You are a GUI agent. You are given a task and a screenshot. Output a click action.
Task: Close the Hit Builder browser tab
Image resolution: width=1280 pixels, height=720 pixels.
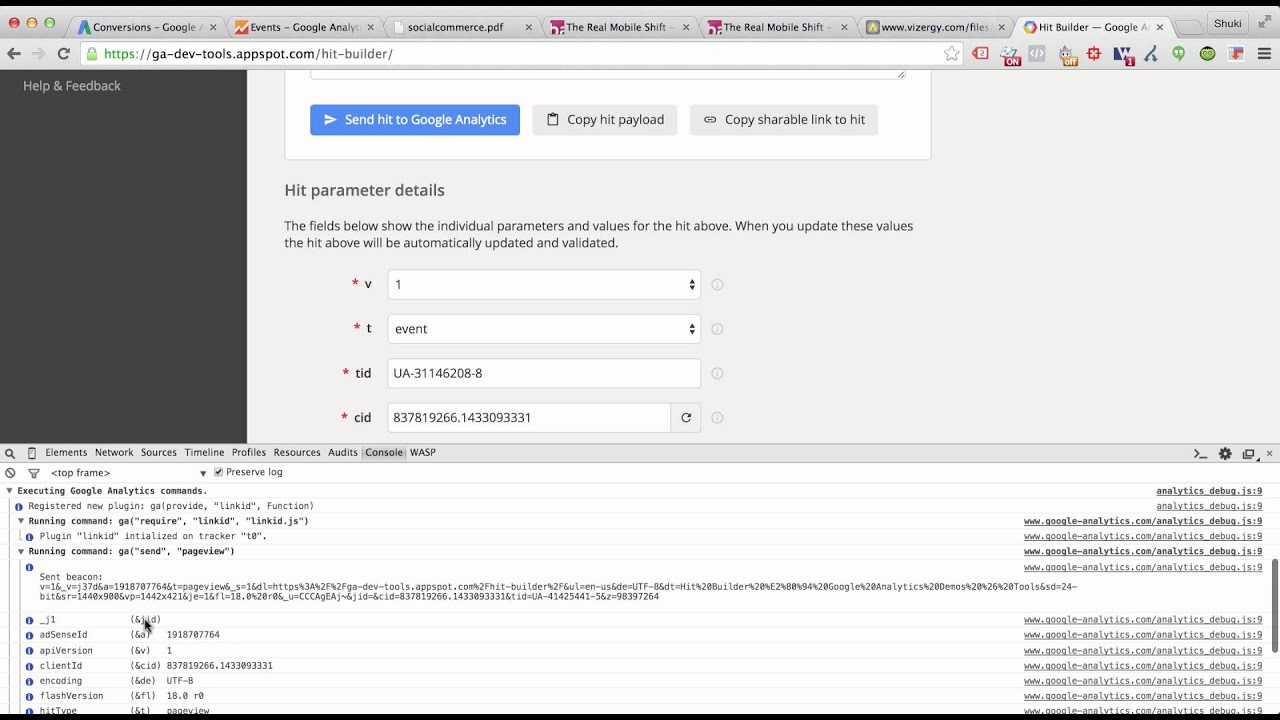(1159, 27)
